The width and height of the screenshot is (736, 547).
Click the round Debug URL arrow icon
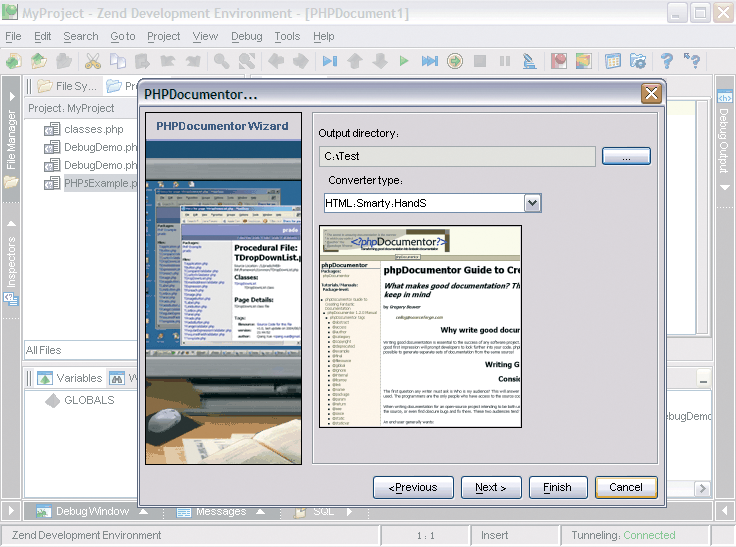pos(454,61)
